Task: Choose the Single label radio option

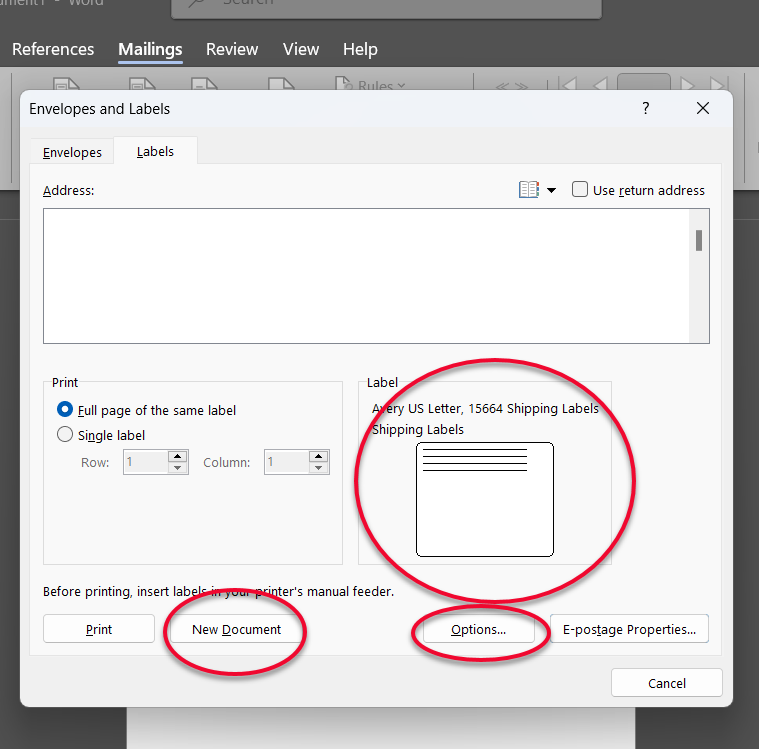Action: pyautogui.click(x=66, y=435)
